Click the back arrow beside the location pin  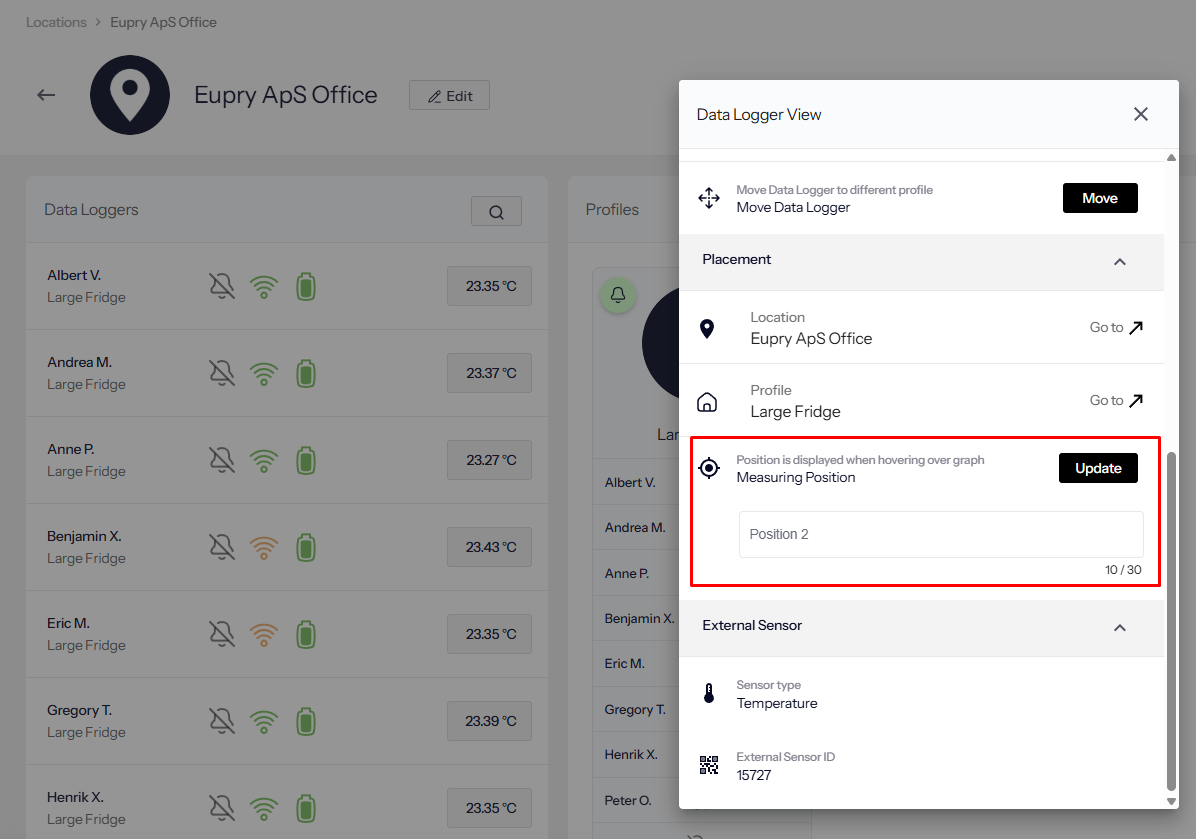[47, 95]
